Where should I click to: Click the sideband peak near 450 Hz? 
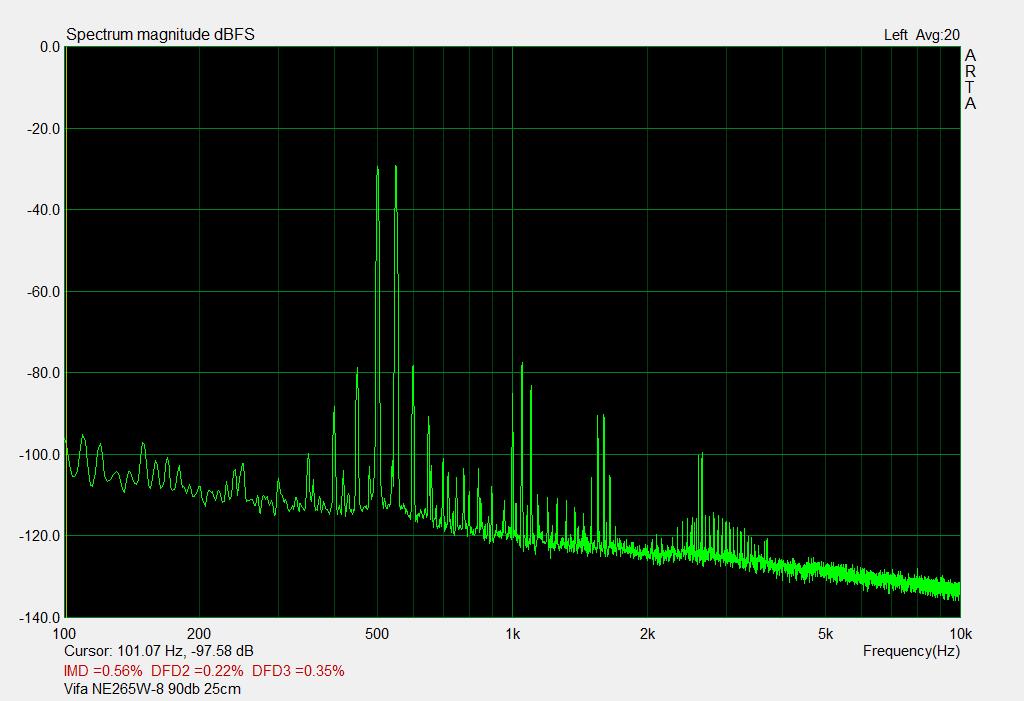(x=357, y=371)
